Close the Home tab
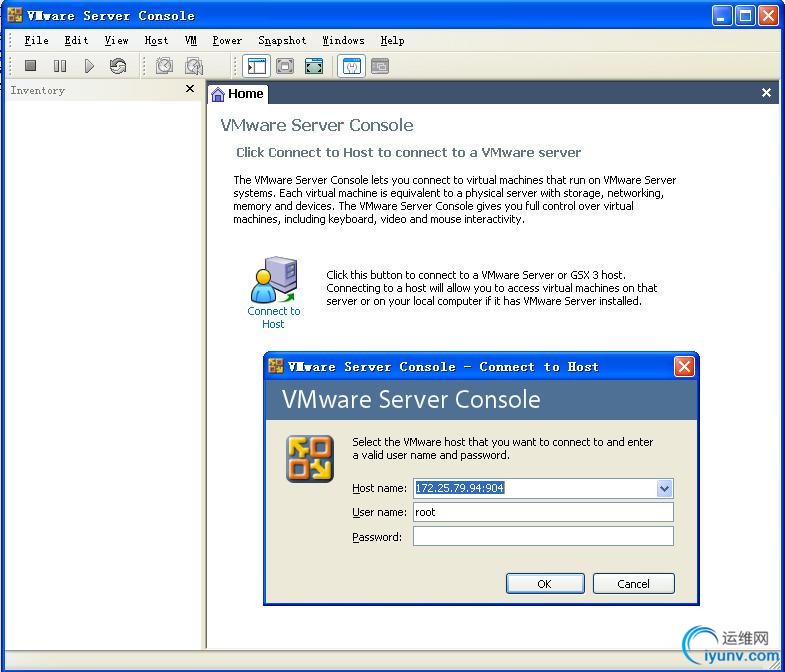Viewport: 785px width, 672px height. coord(766,93)
